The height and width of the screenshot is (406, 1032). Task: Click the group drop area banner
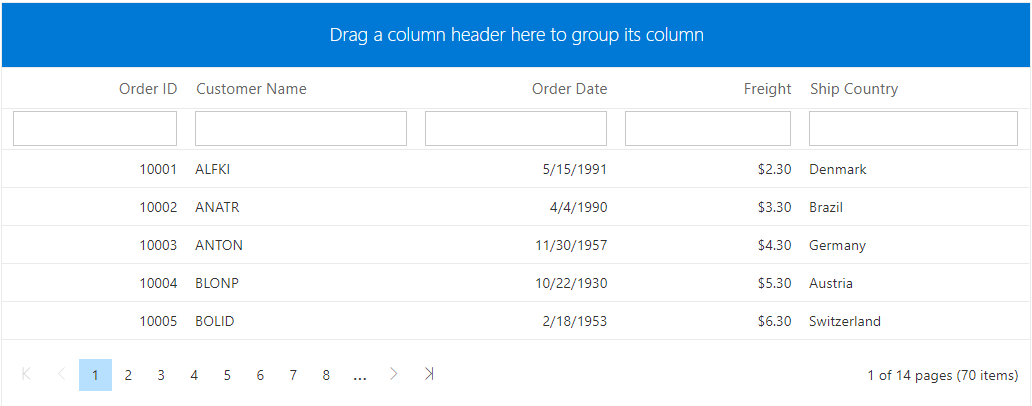tap(516, 35)
